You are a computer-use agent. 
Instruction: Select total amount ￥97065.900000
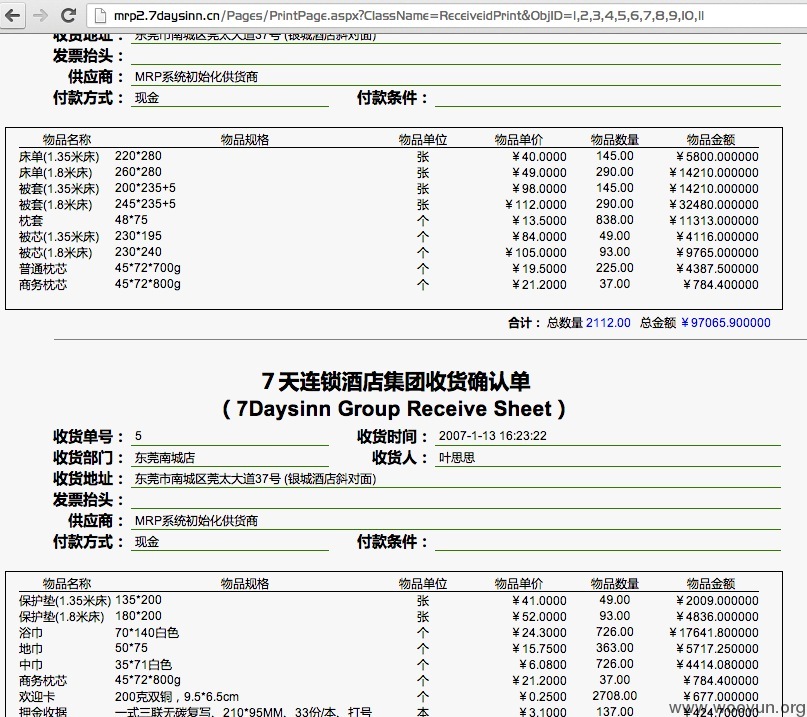[726, 323]
